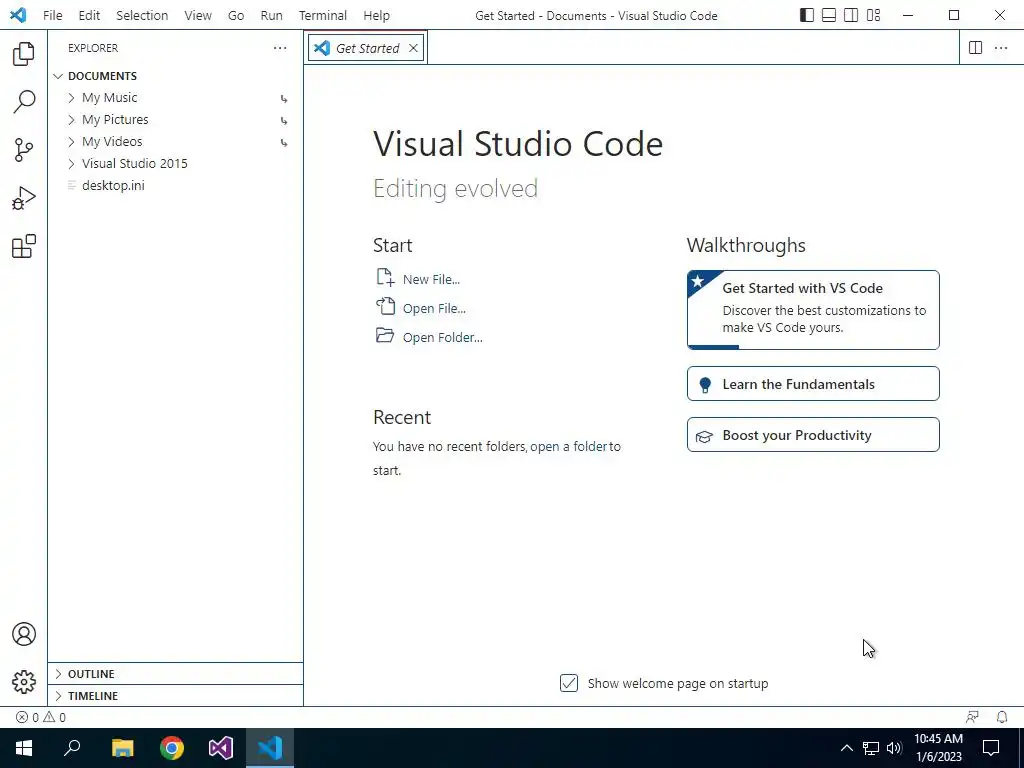Screen dimensions: 1024x768
Task: Open the Extensions view
Action: pos(24,246)
